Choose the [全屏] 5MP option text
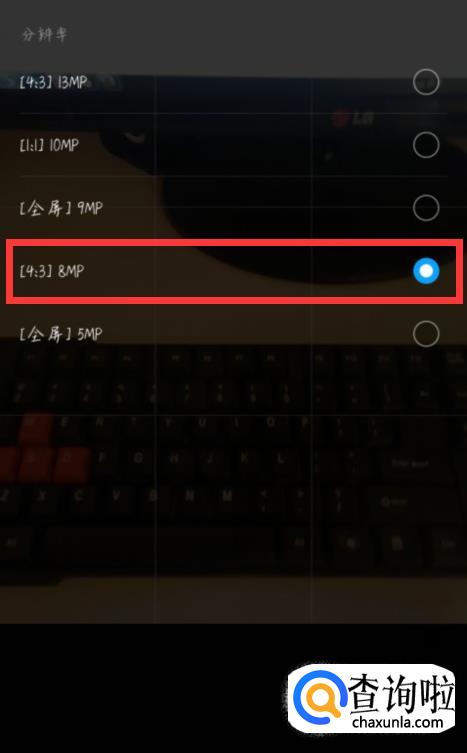This screenshot has width=467, height=753. coord(61,334)
